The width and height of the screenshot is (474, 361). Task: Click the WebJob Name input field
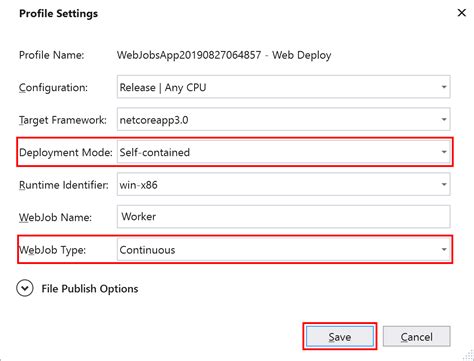[283, 217]
